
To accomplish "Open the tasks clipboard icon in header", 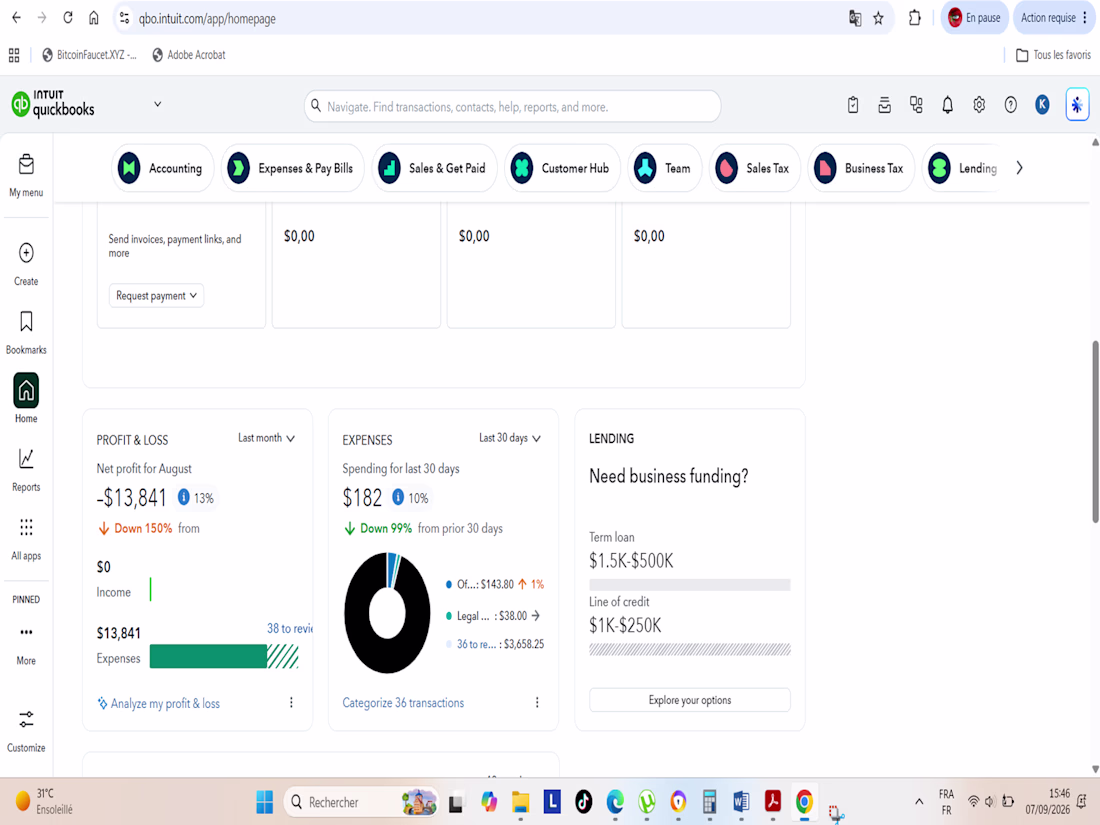I will (852, 105).
